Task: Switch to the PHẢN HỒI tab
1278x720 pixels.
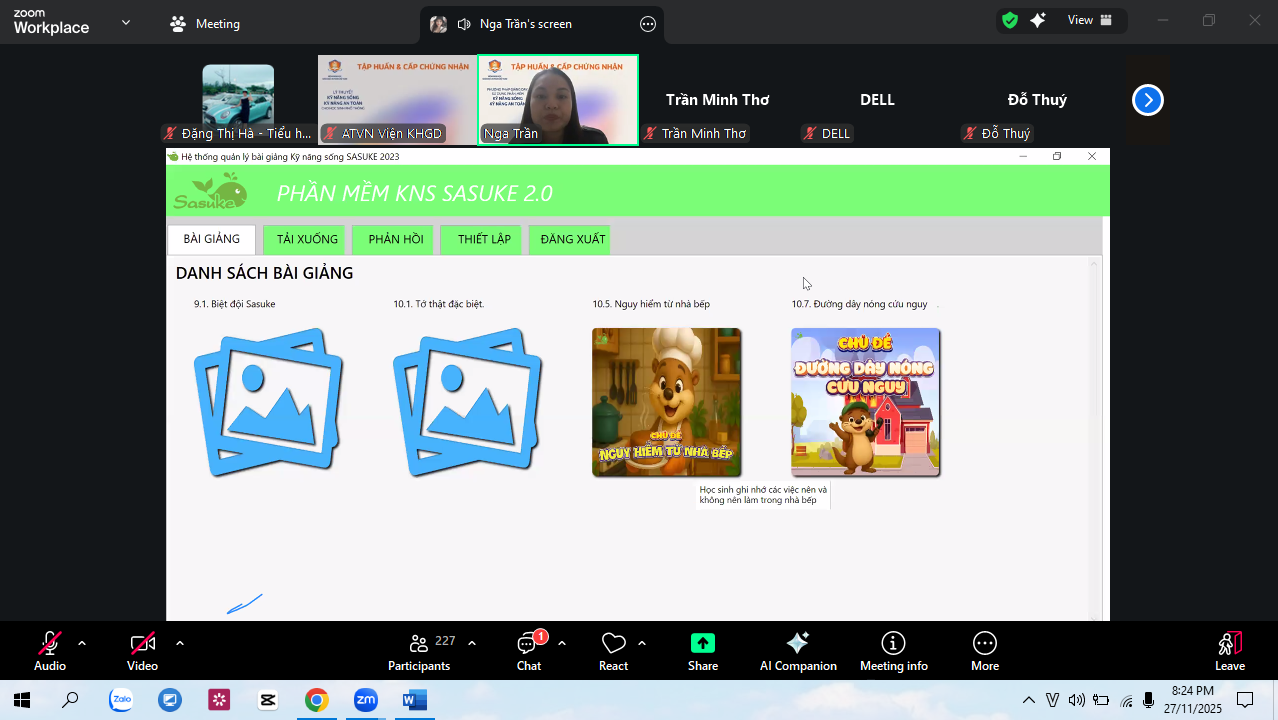Action: click(x=395, y=240)
